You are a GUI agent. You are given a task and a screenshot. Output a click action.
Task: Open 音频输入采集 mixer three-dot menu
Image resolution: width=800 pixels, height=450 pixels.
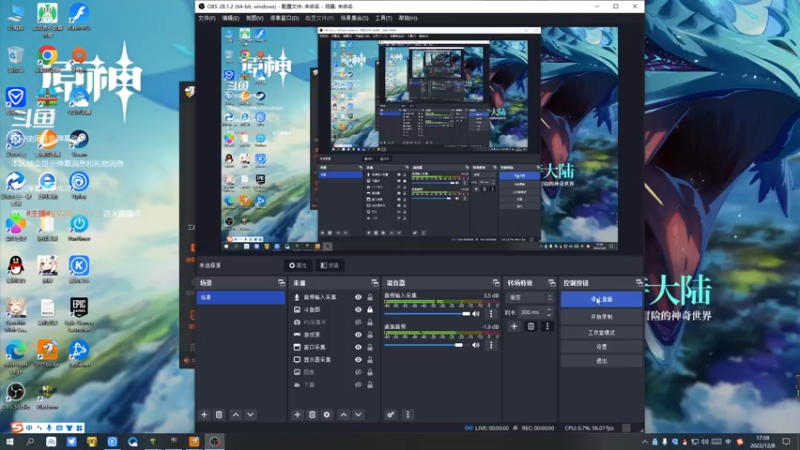tap(491, 314)
